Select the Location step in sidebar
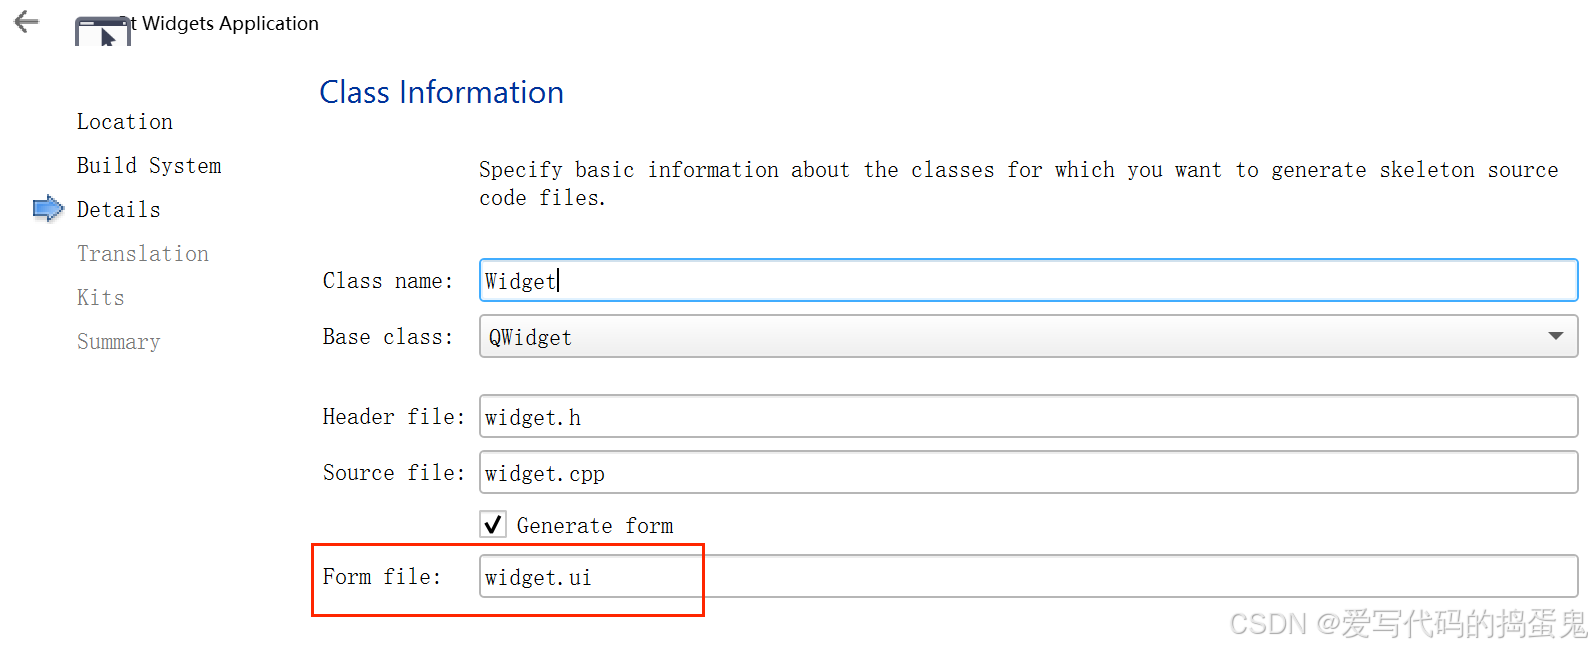This screenshot has width=1592, height=651. 125,122
